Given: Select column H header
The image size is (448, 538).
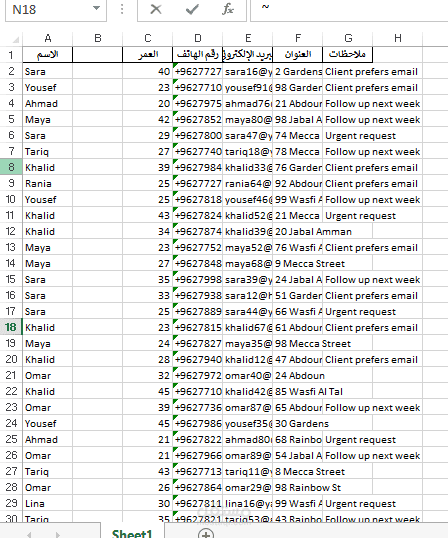Looking at the screenshot, I should [398, 38].
